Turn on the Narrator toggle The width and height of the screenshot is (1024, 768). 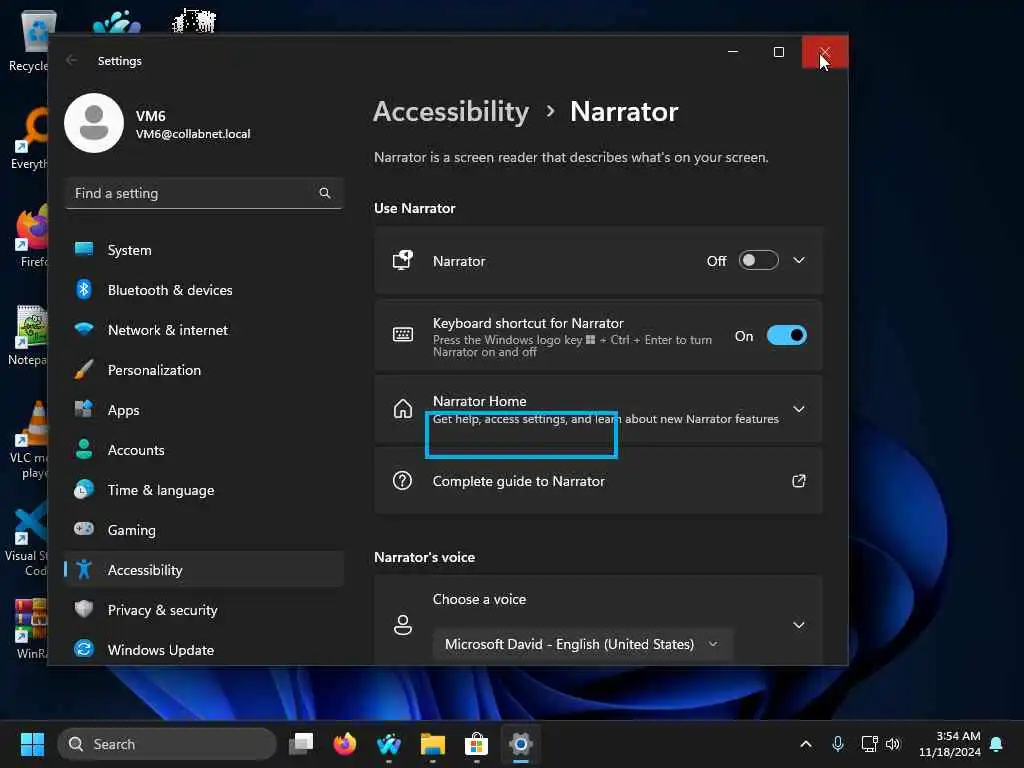coord(758,261)
